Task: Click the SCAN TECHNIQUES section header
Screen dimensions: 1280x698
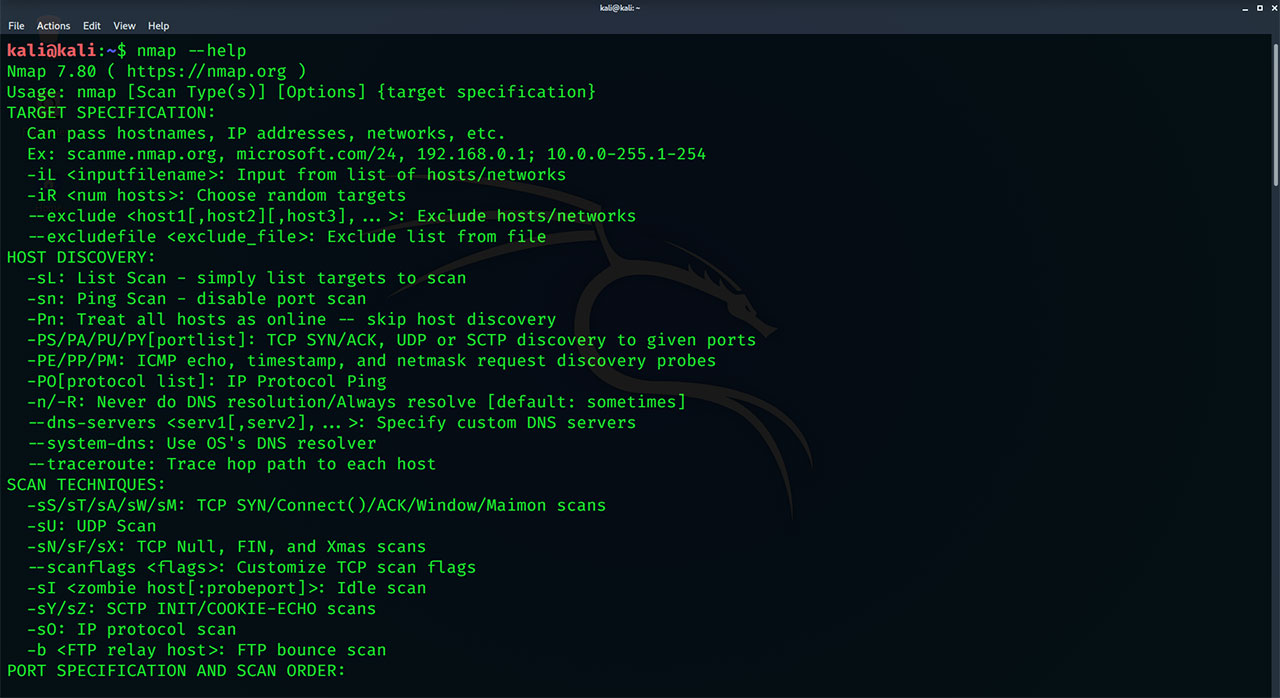Action: pyautogui.click(x=85, y=484)
